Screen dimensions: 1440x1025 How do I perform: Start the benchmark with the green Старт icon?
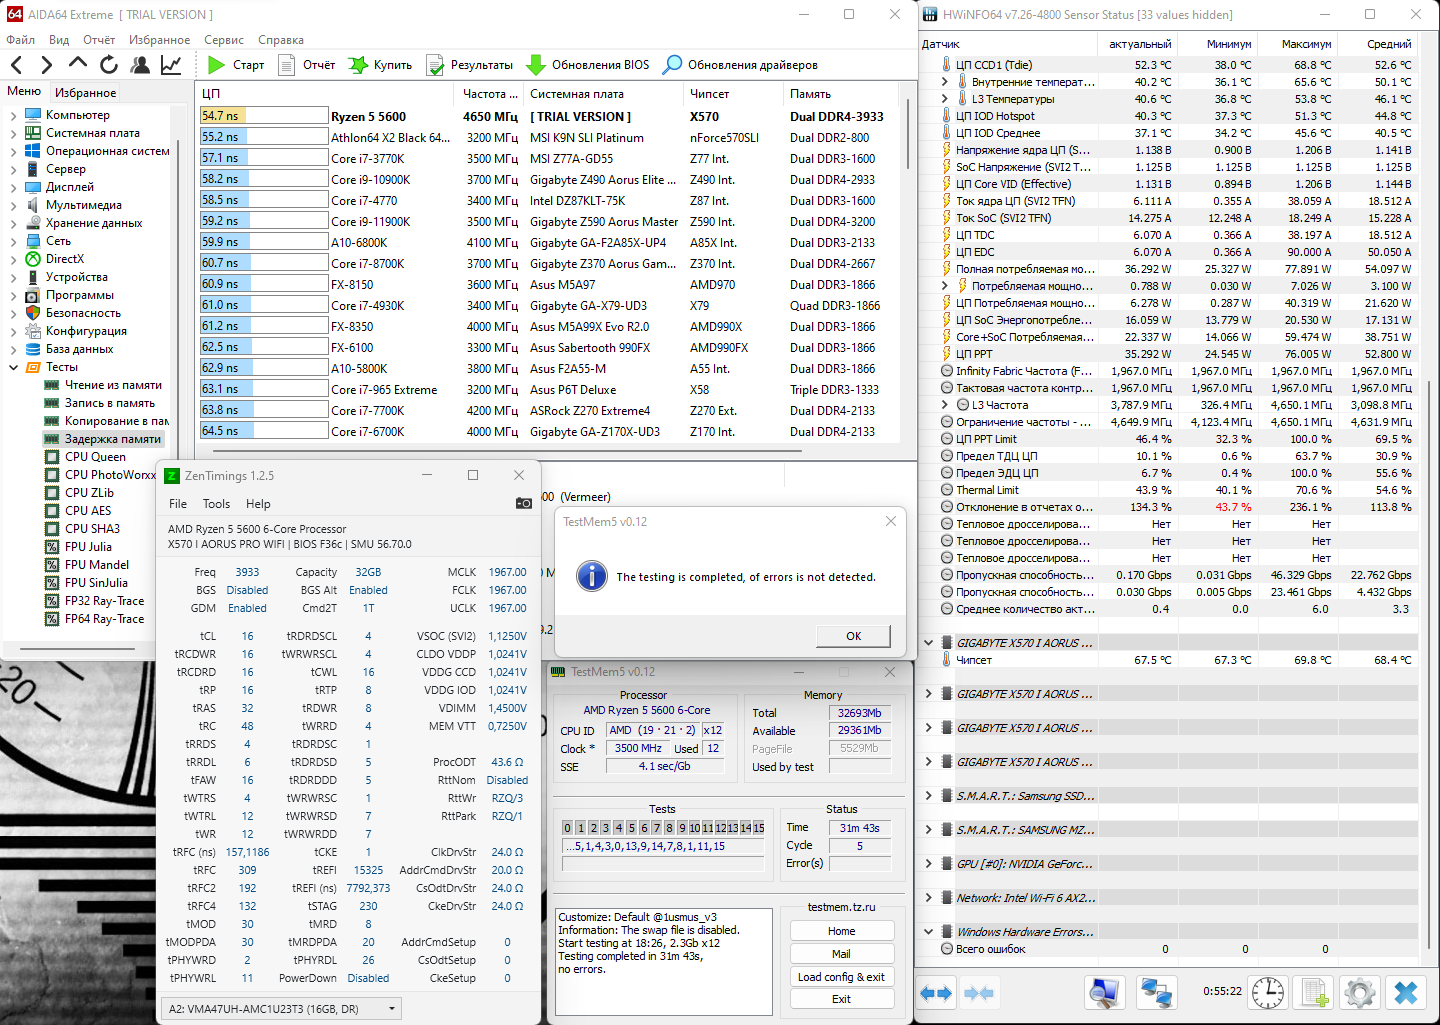[x=216, y=65]
